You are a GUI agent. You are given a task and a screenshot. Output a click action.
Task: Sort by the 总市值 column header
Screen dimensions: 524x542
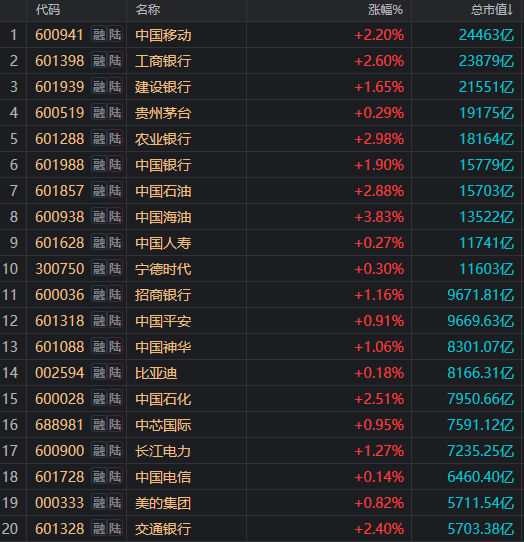tap(492, 10)
